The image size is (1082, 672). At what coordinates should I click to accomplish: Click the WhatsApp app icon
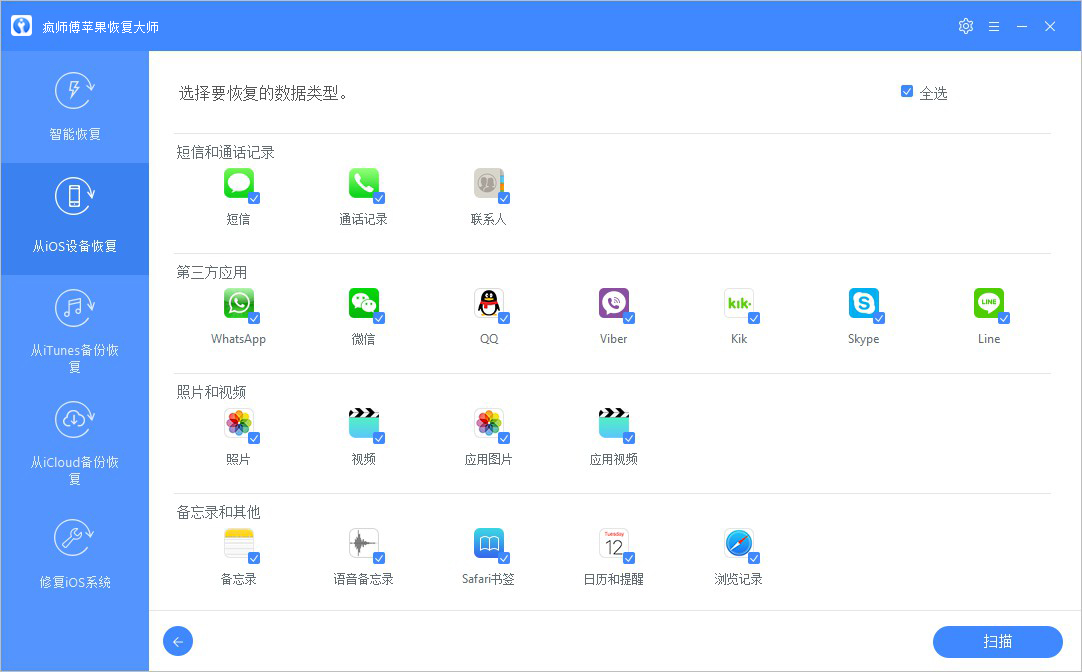click(x=238, y=304)
